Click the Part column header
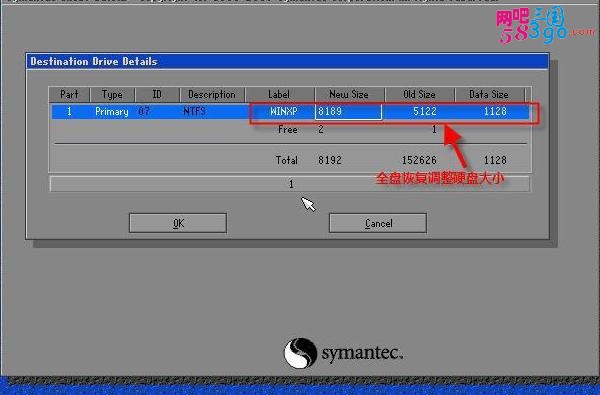Image resolution: width=600 pixels, height=395 pixels. pyautogui.click(x=69, y=95)
